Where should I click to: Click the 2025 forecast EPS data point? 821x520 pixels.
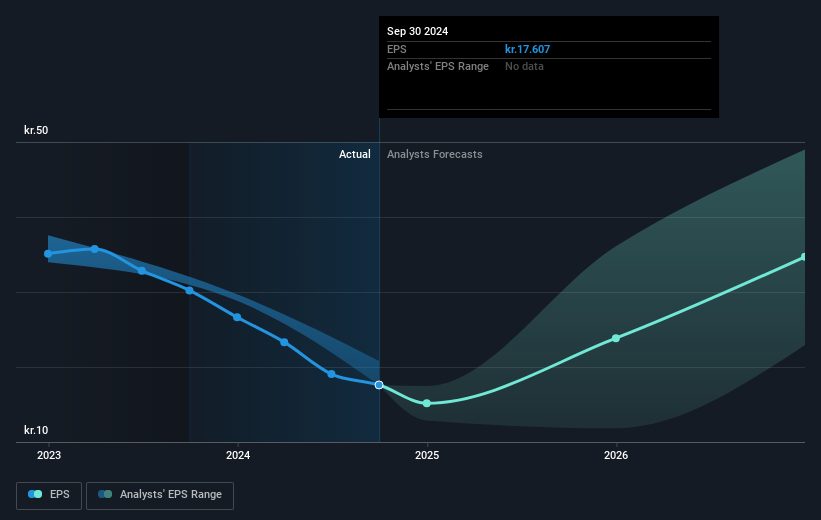[427, 403]
